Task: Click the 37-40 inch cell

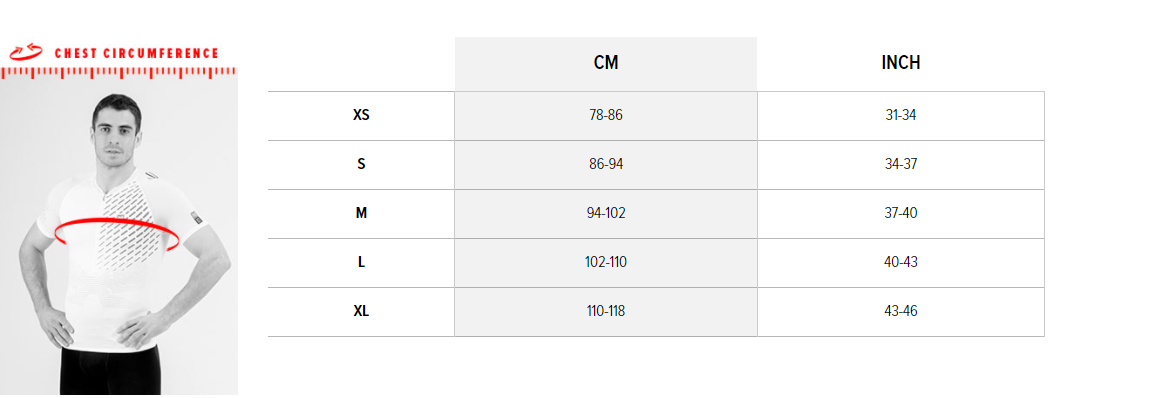Action: pos(900,213)
